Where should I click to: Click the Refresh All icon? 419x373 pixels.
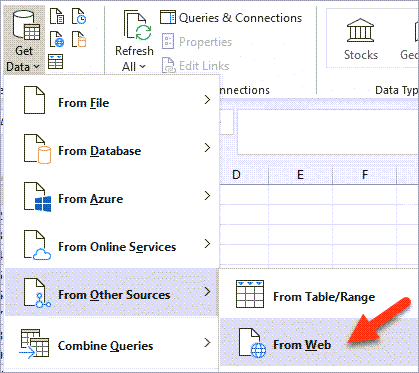138,25
